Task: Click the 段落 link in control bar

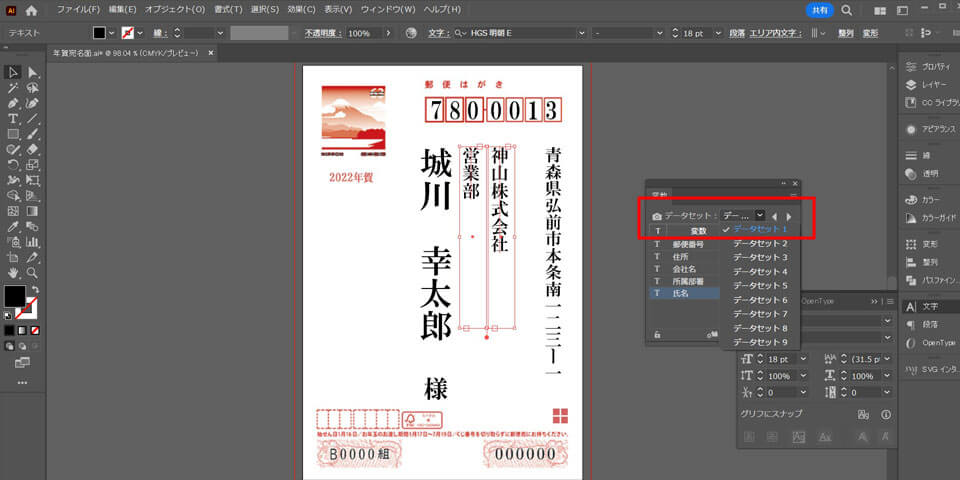Action: coord(736,33)
